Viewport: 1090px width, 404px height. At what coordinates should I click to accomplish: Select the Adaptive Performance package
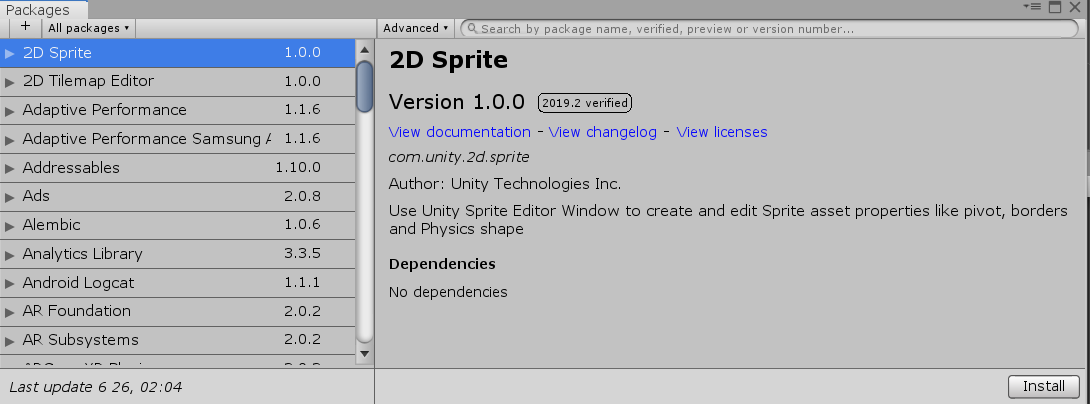pos(177,110)
